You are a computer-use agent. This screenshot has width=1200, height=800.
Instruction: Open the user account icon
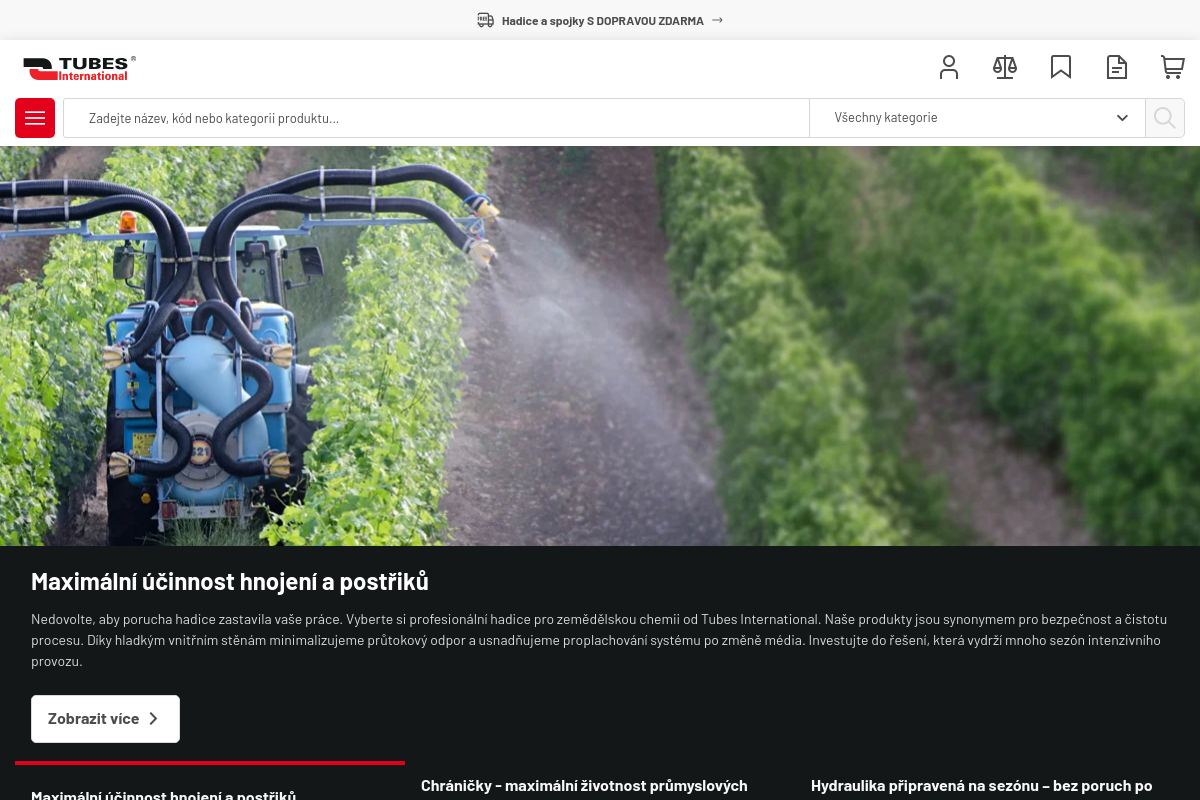[x=949, y=67]
